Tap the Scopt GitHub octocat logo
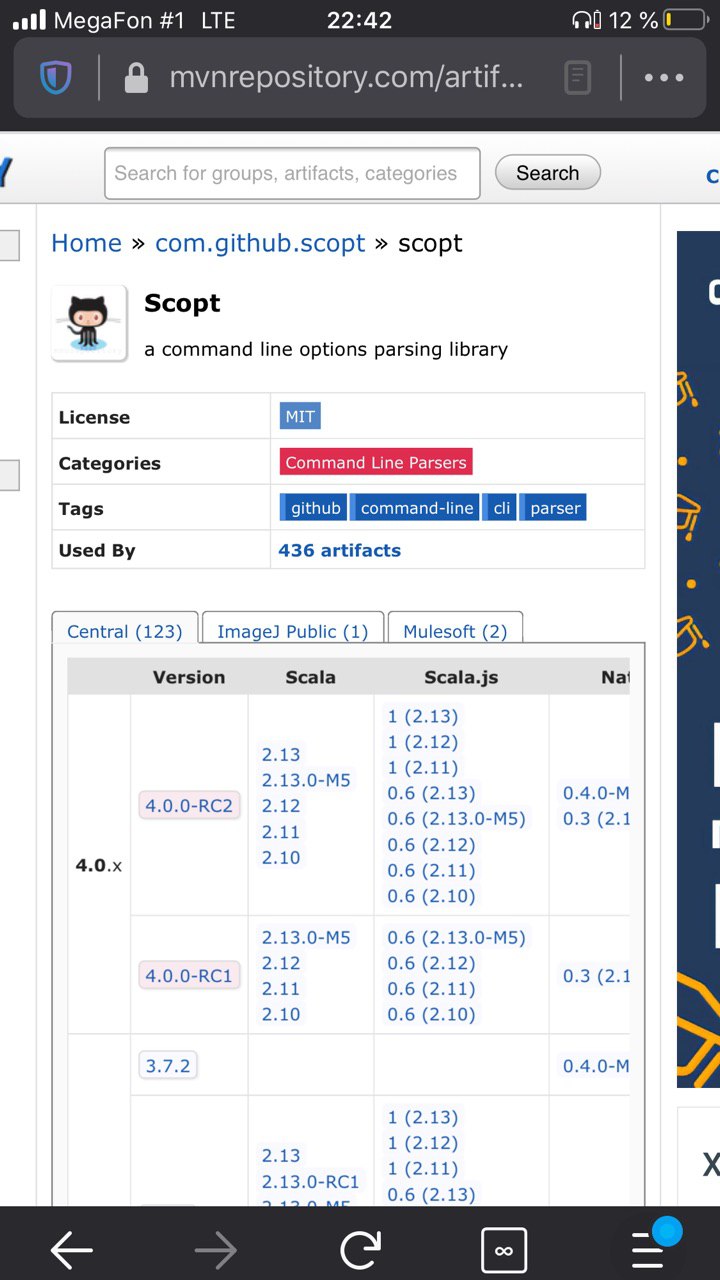The height and width of the screenshot is (1280, 720). point(89,322)
